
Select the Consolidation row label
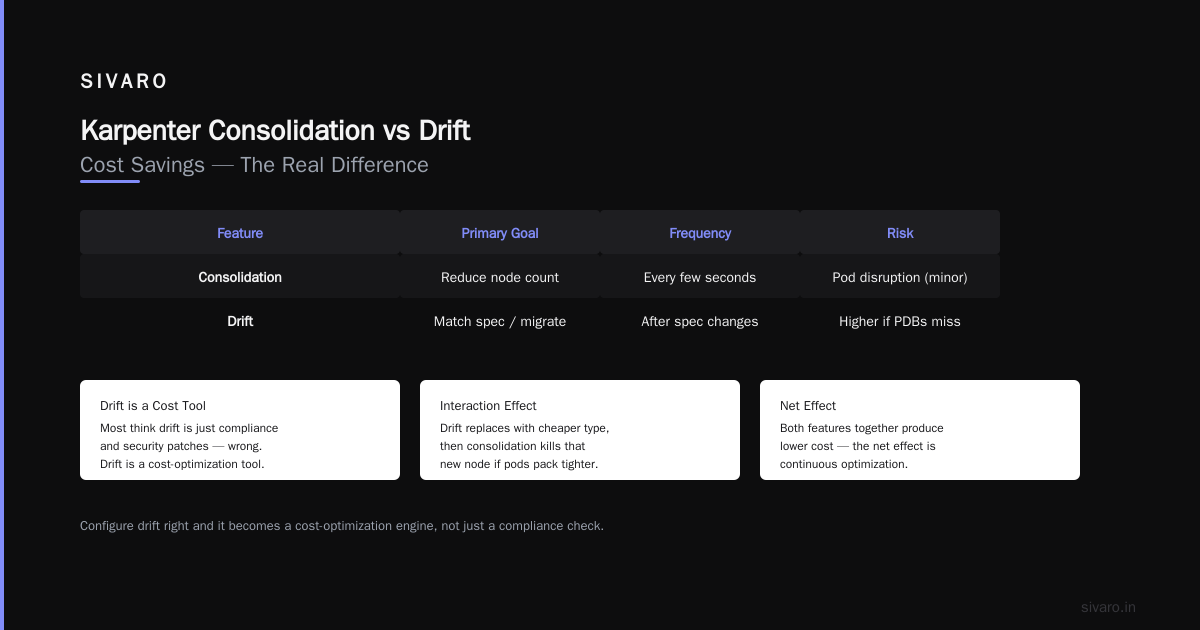(240, 277)
